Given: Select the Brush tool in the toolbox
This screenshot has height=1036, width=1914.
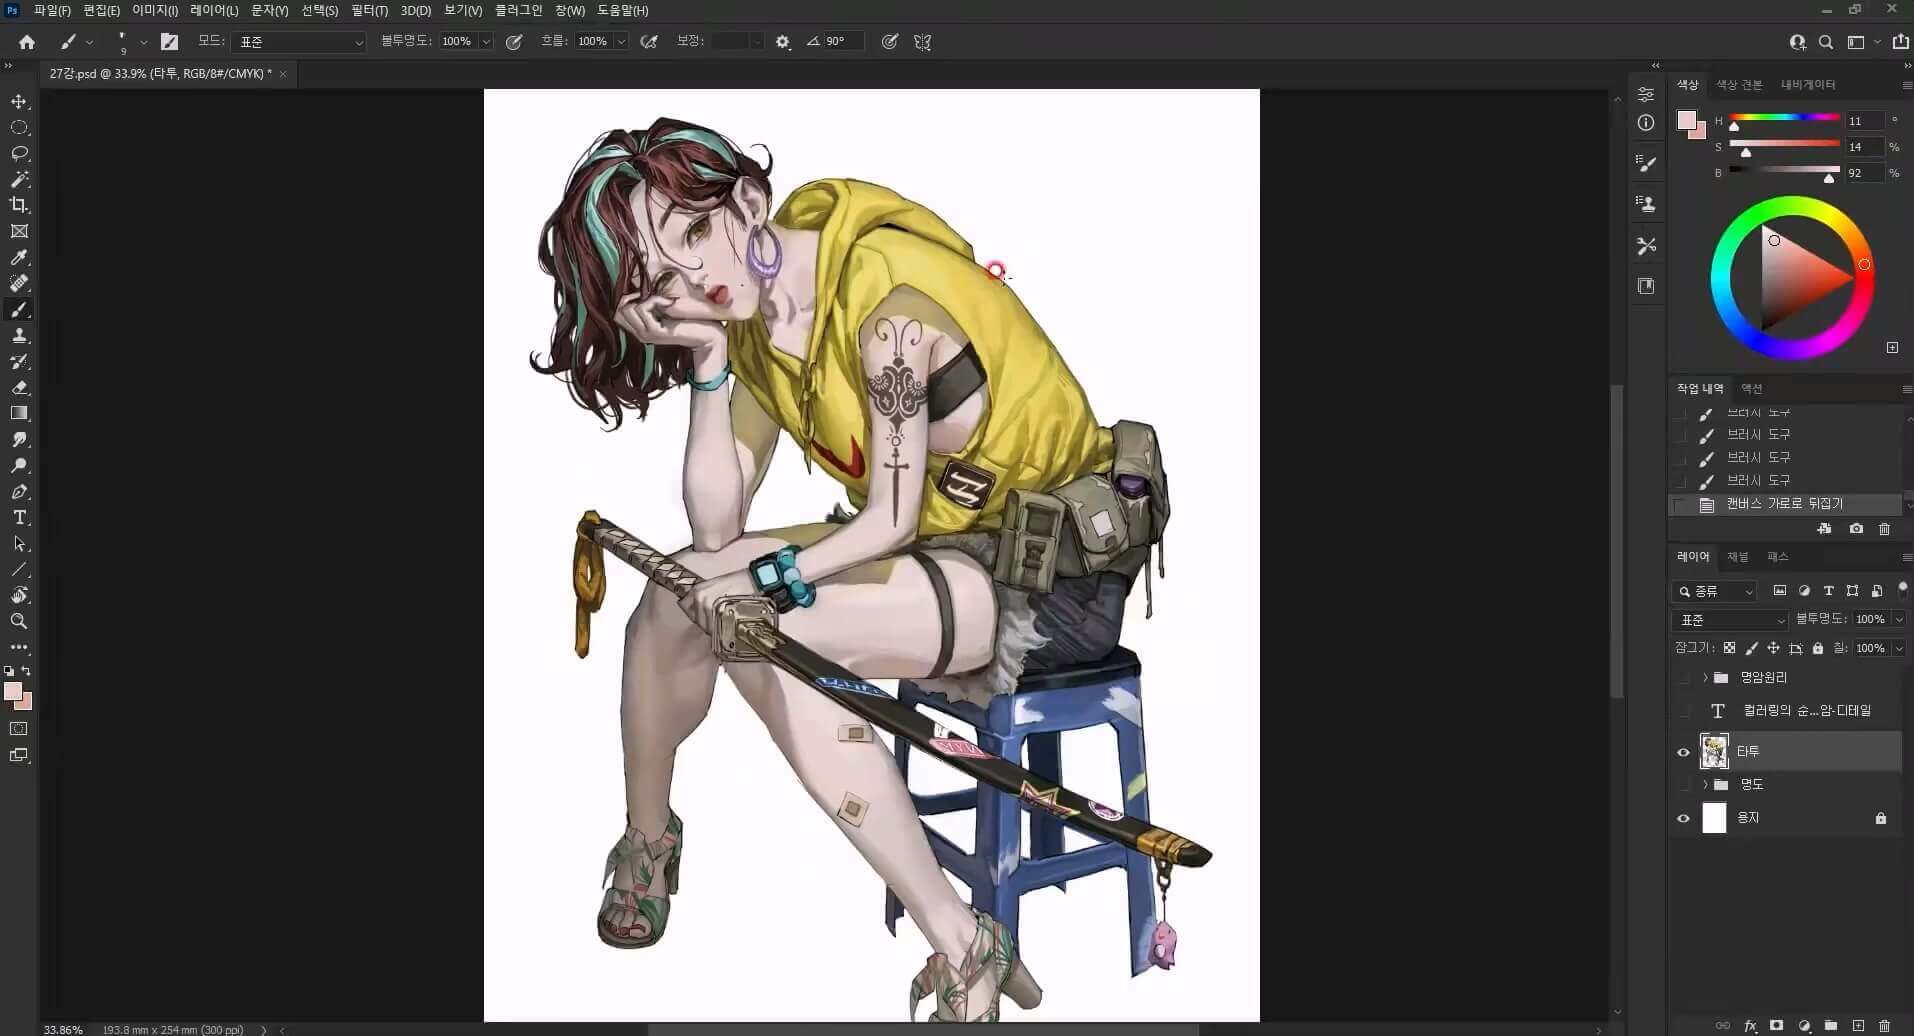Looking at the screenshot, I should [19, 309].
